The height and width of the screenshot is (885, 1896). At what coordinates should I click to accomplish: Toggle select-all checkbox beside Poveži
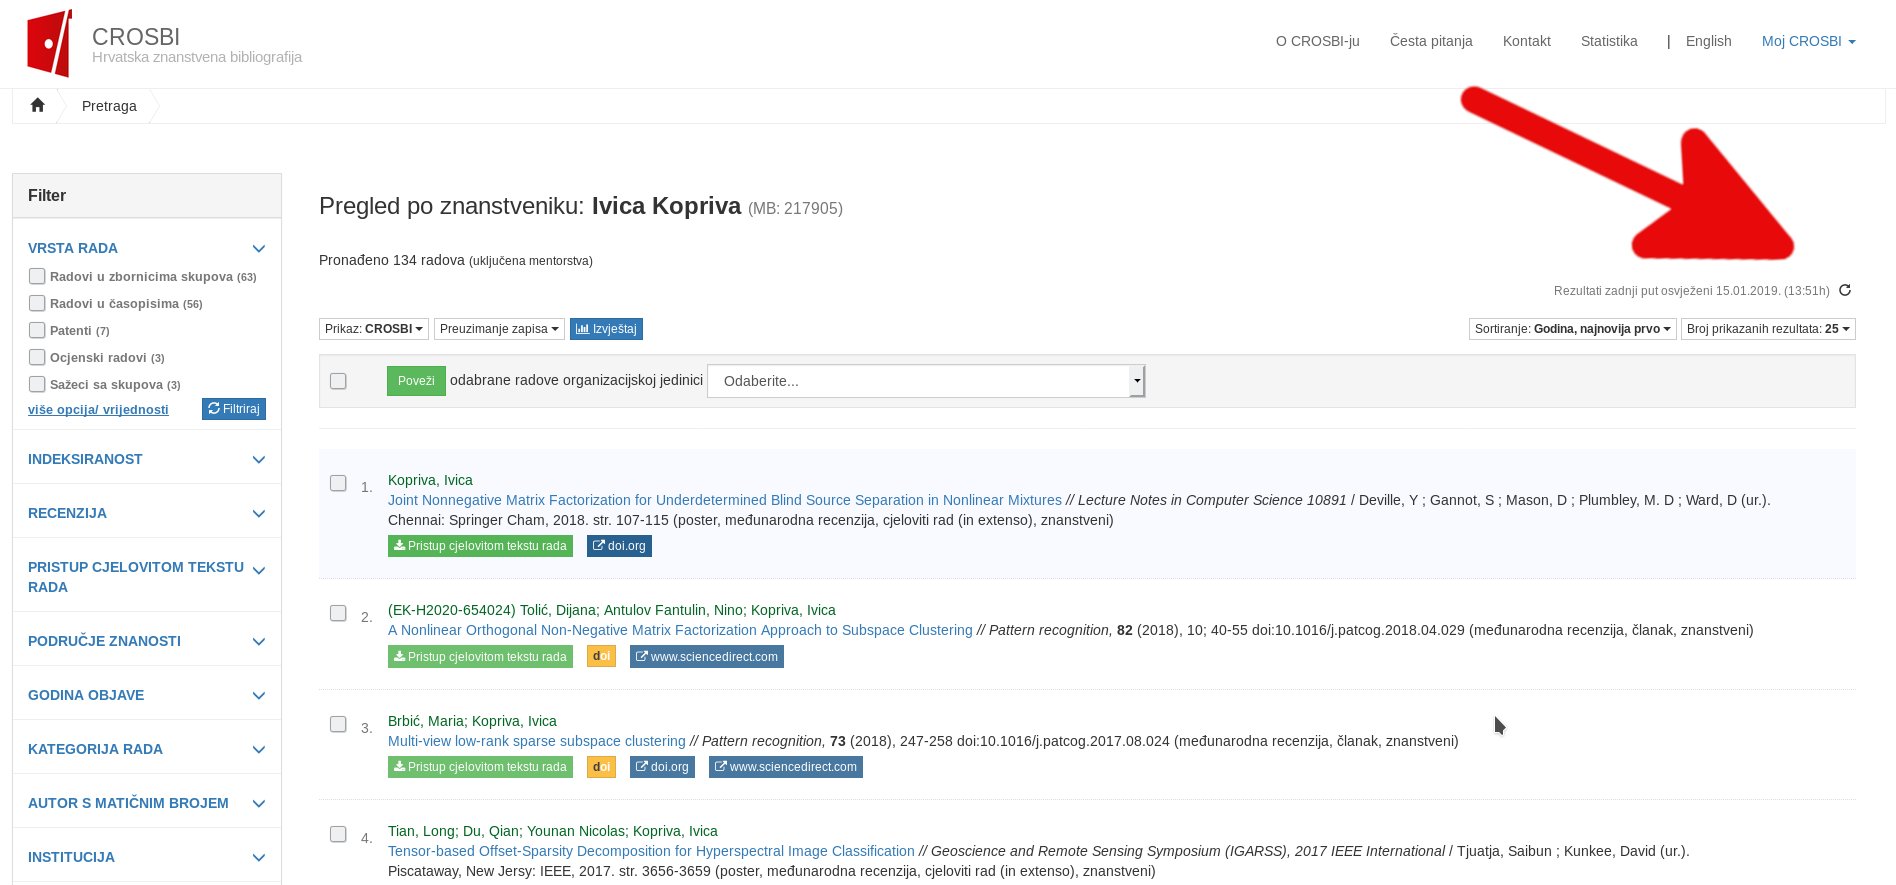click(x=338, y=381)
